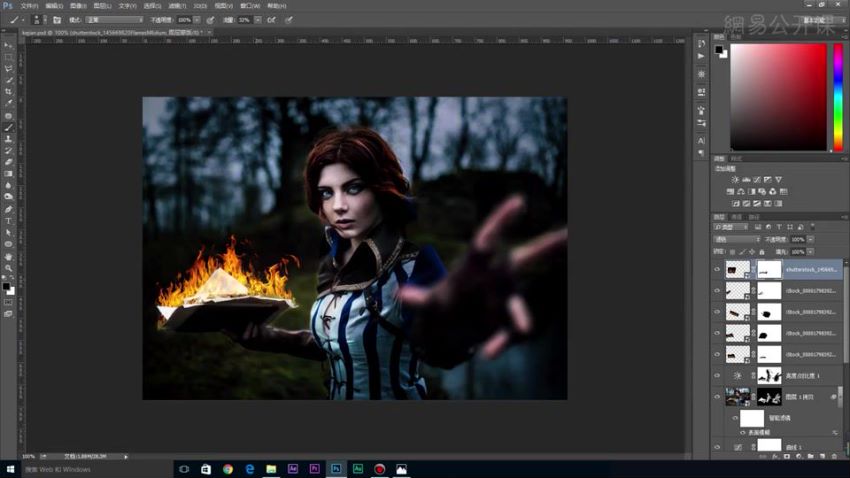
Task: Add Levels adjustment from Adjustments panel
Action: pos(746,180)
